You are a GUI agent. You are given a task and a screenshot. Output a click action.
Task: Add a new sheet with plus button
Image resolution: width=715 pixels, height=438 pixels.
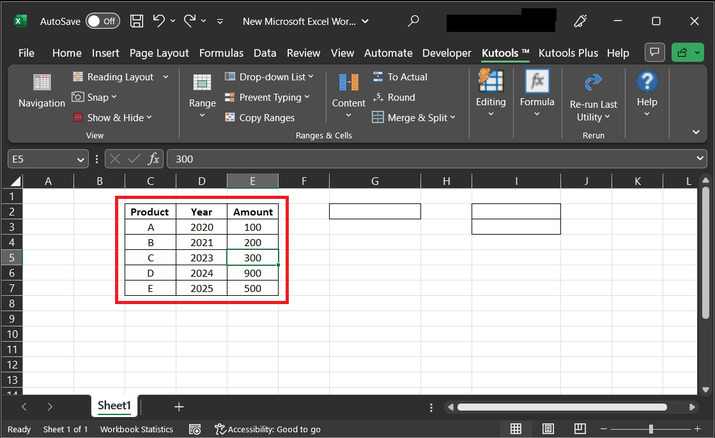tap(179, 406)
